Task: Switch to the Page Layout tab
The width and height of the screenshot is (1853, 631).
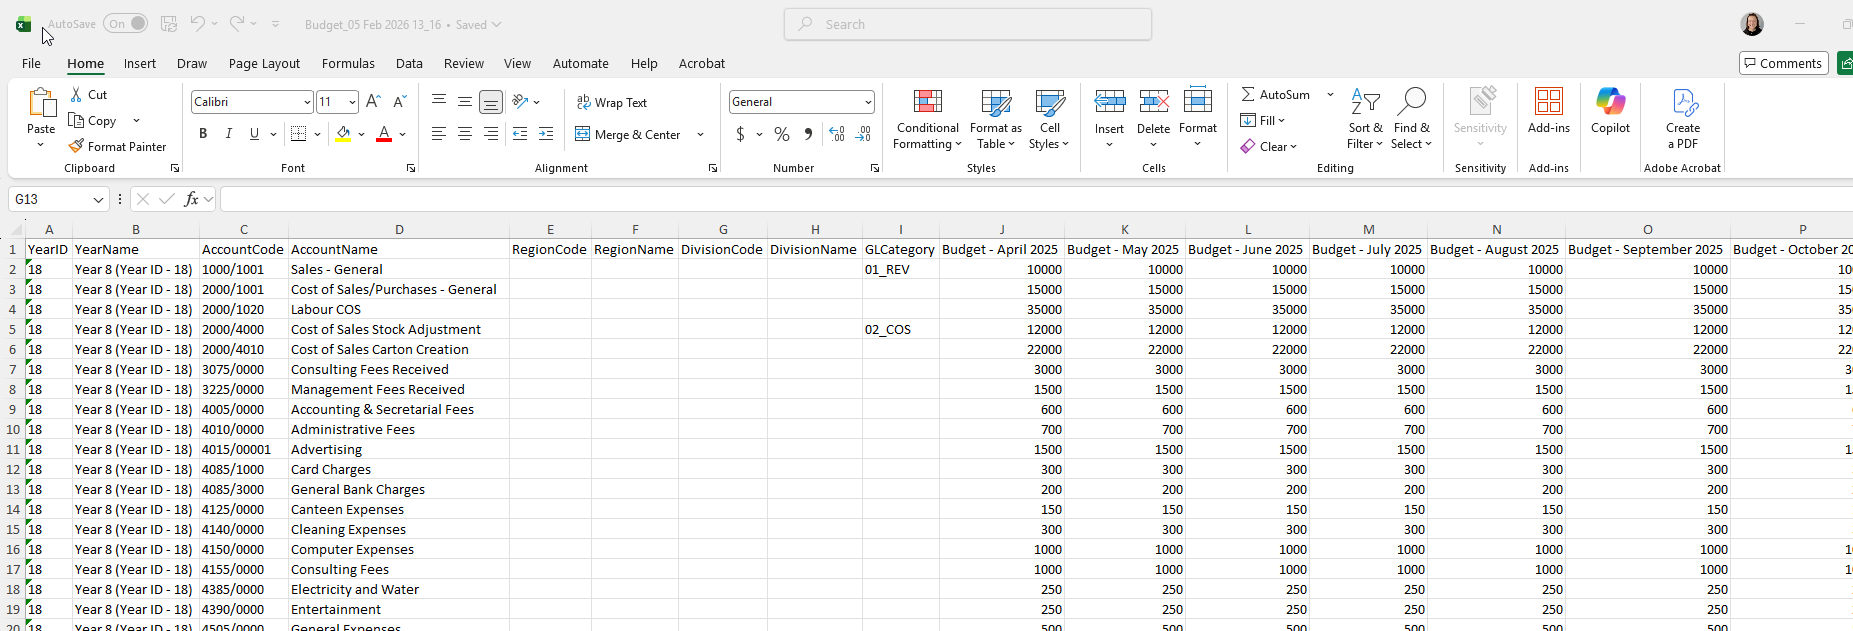Action: 264,63
